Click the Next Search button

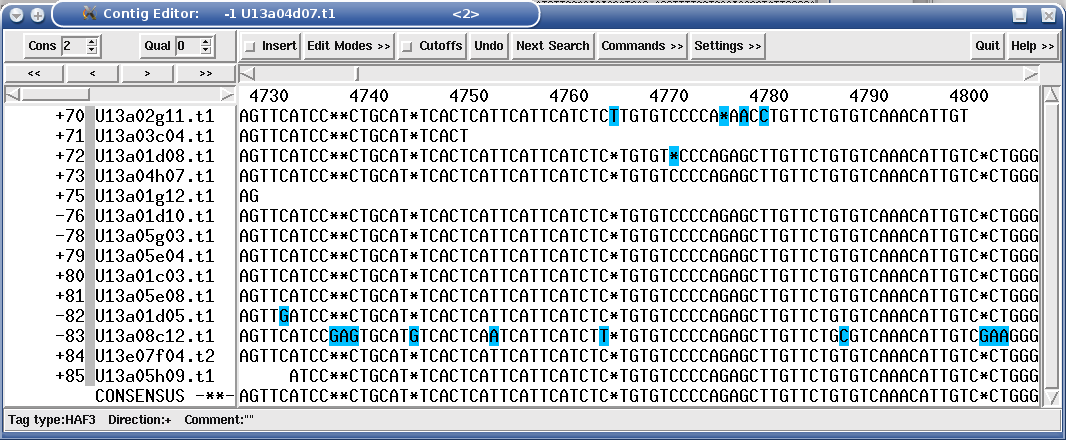552,46
